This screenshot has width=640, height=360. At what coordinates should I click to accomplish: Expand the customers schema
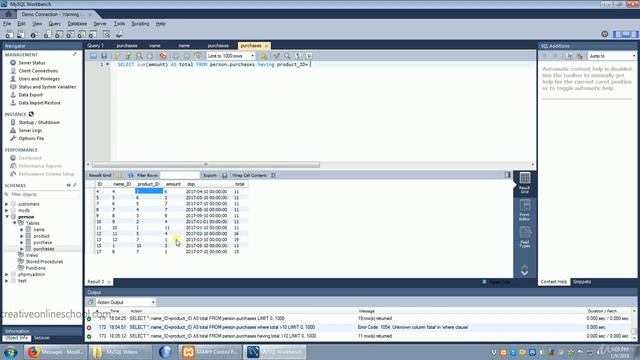[x=7, y=204]
